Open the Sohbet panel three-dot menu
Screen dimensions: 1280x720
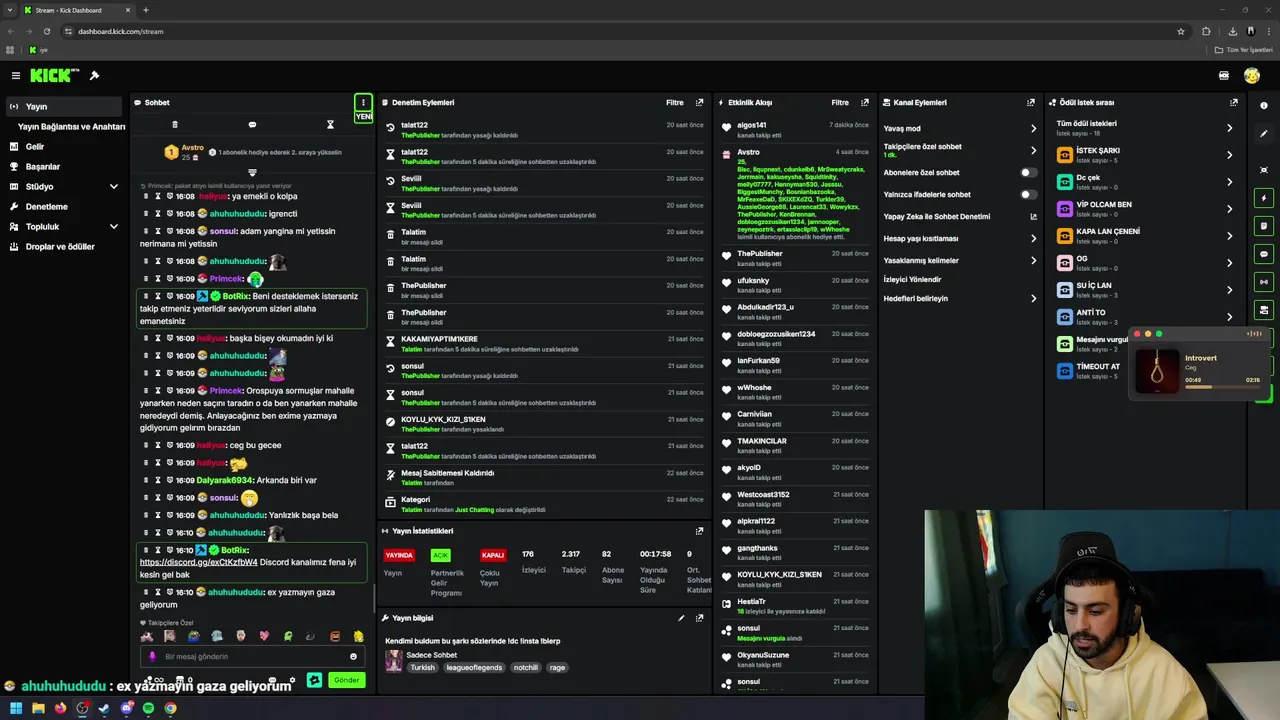click(x=363, y=102)
